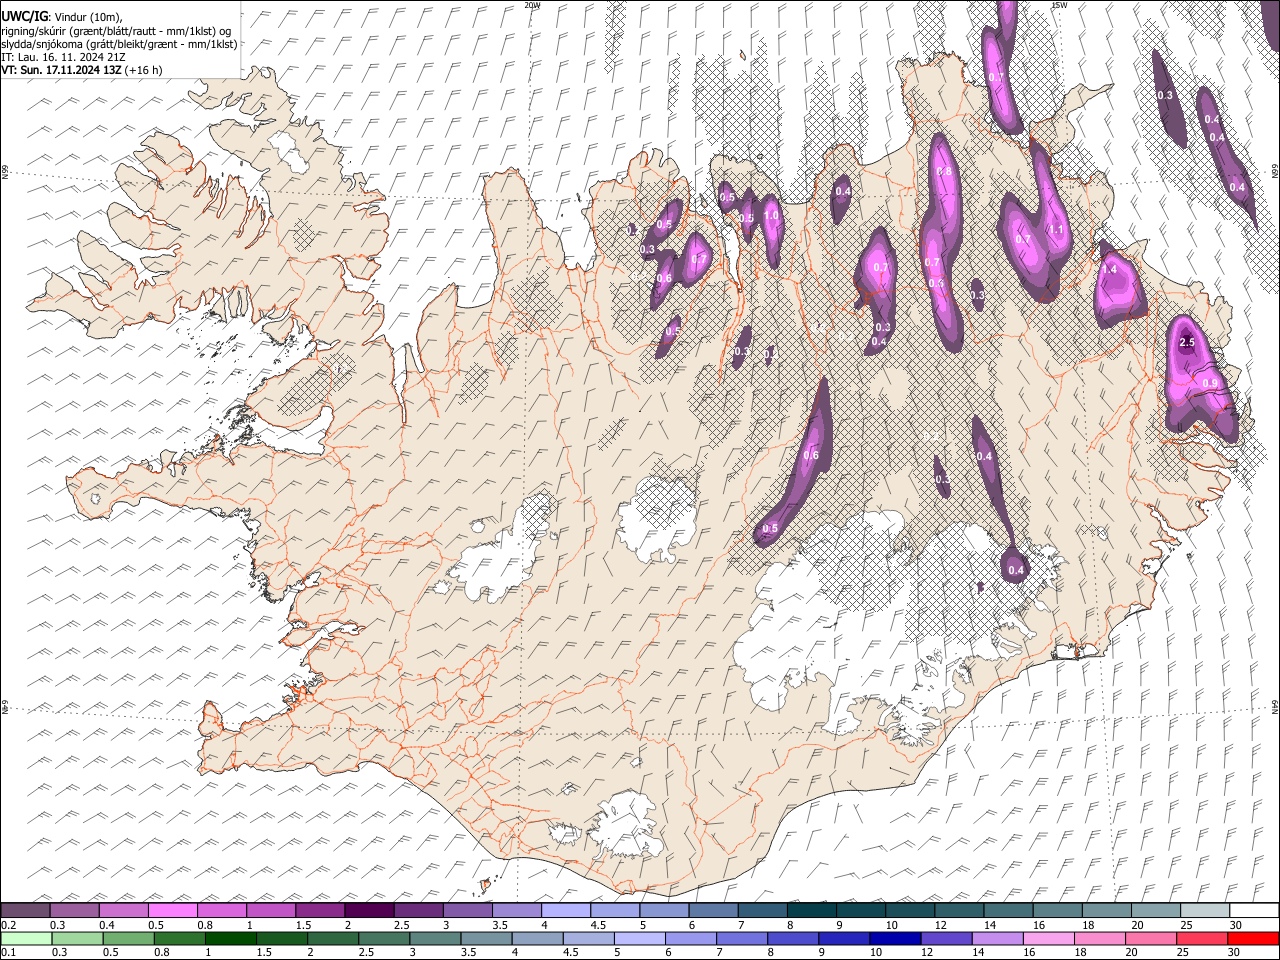Click the '64N' latitude label on right edge
The image size is (1280, 960).
1275,705
